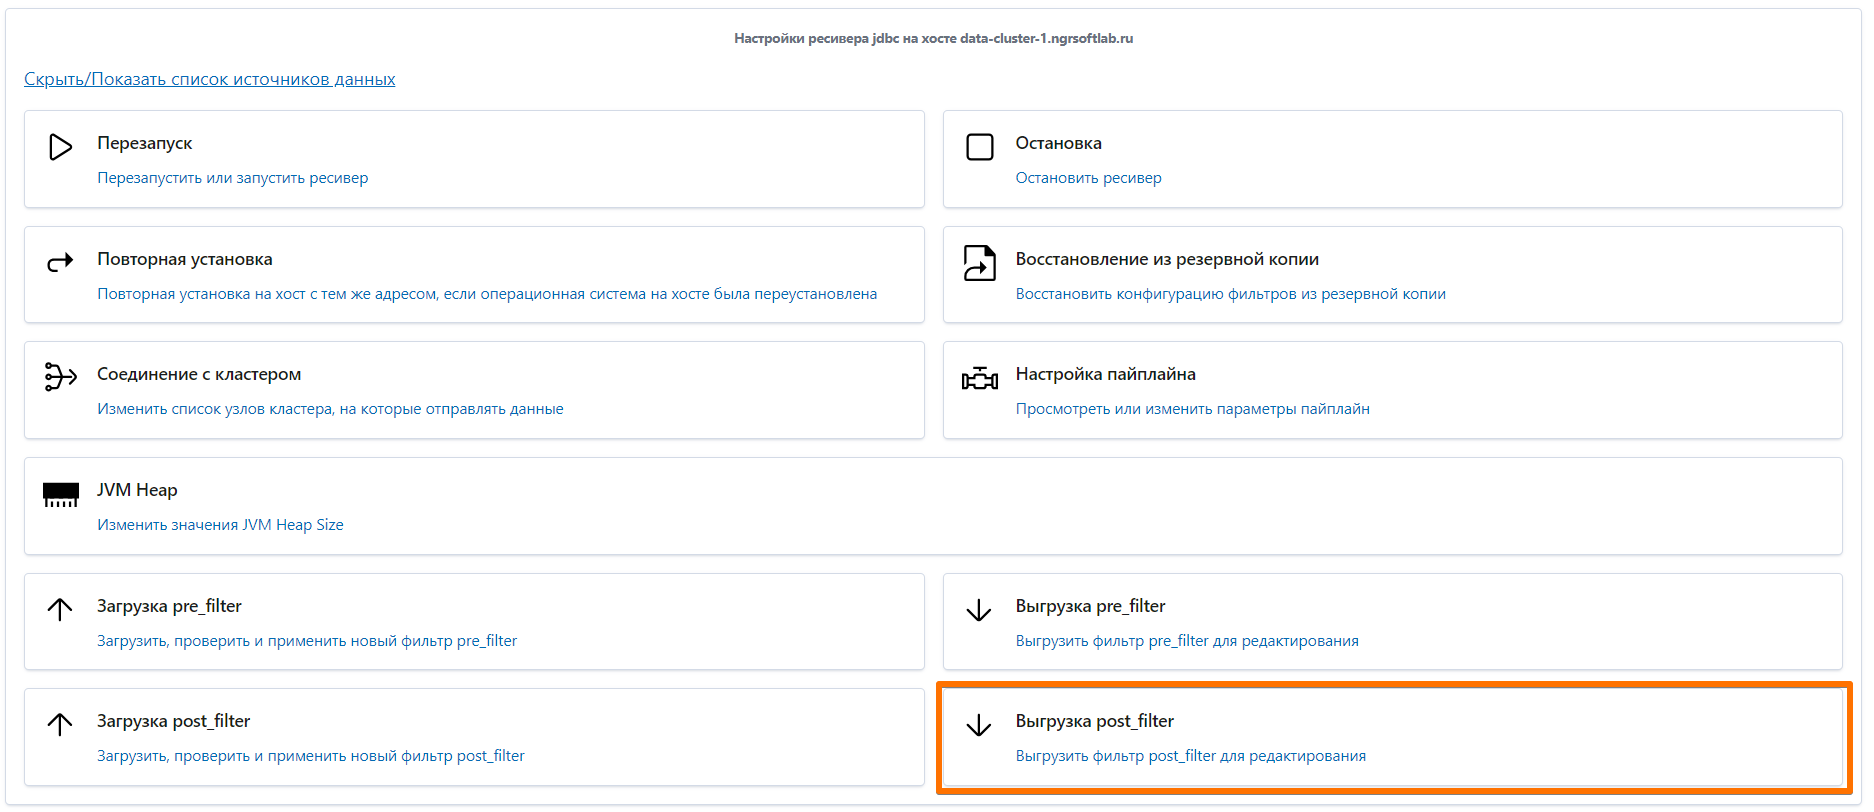The height and width of the screenshot is (812, 1874).
Task: Click the up arrow icon for Загрузка post_filter
Action: [x=60, y=724]
